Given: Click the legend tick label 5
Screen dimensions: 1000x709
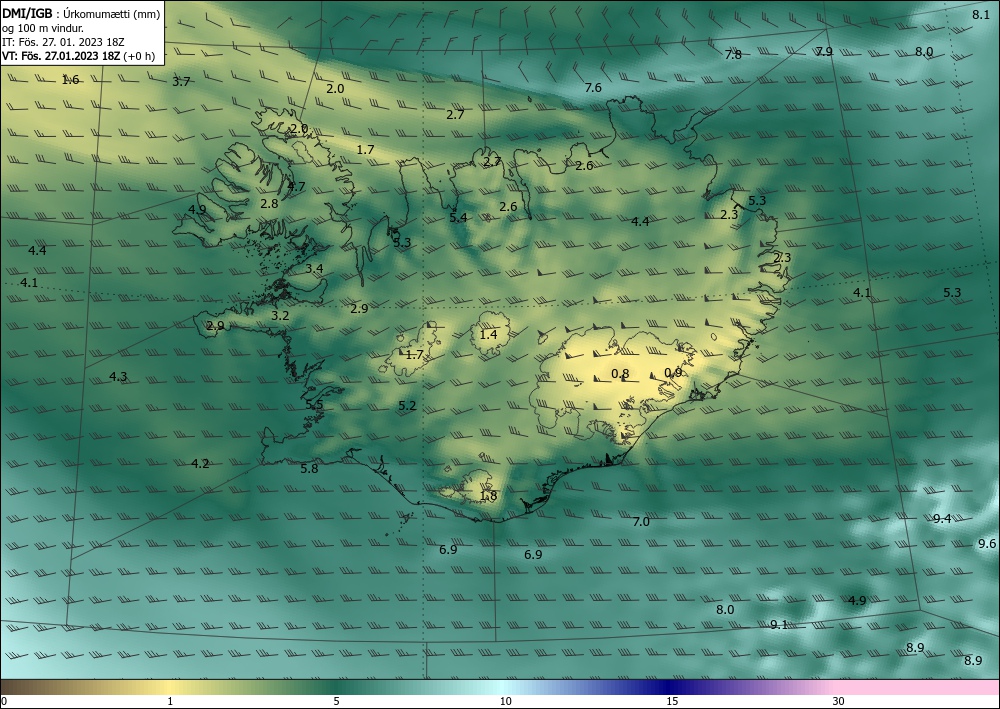Looking at the screenshot, I should click(x=336, y=702).
